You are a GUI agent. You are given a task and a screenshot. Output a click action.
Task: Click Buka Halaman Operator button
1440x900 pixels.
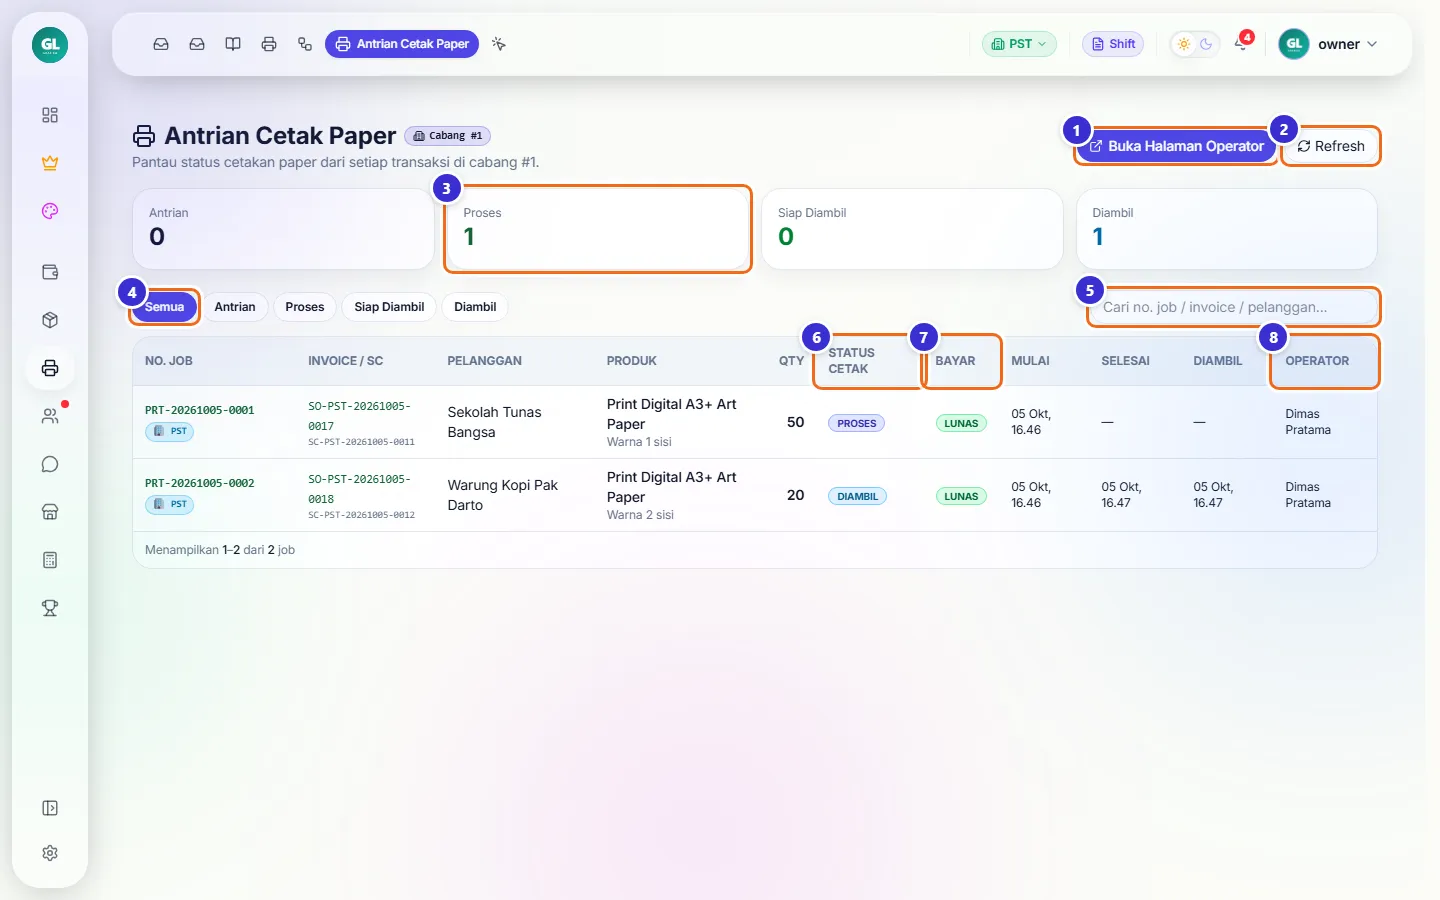tap(1177, 146)
